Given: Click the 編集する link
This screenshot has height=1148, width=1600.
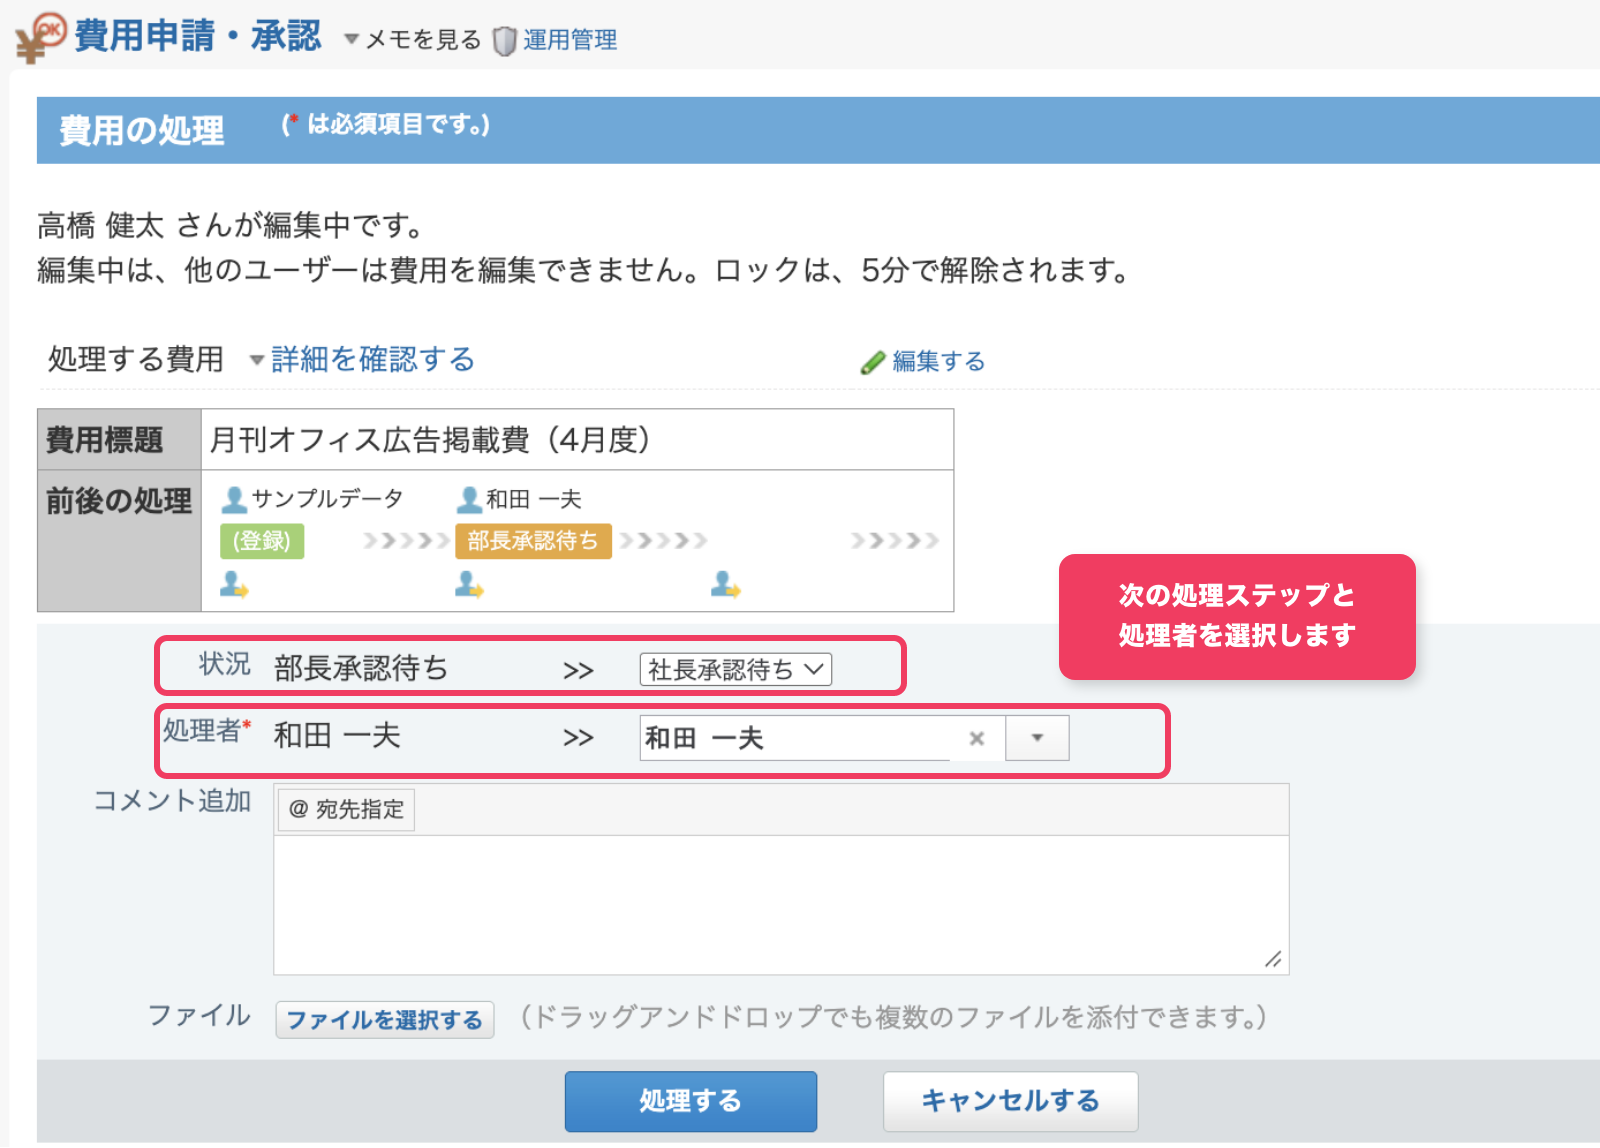Looking at the screenshot, I should pyautogui.click(x=938, y=362).
